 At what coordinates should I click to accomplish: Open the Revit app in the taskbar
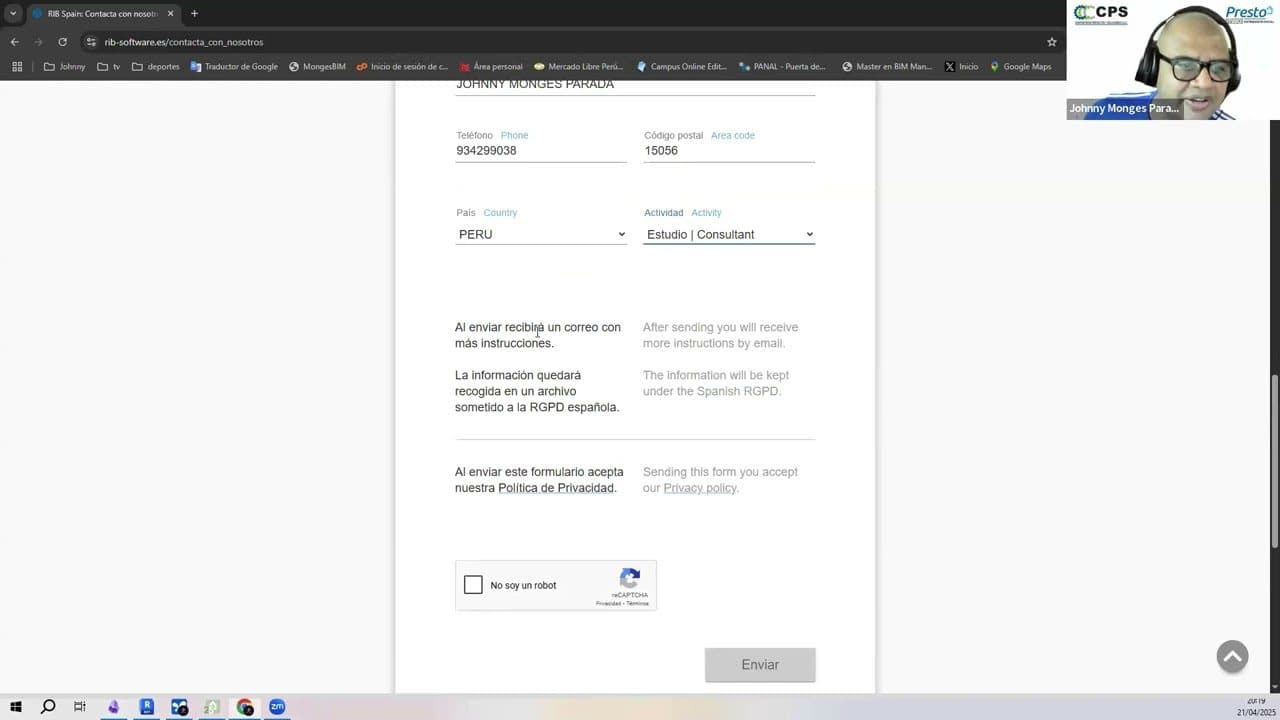pos(147,707)
